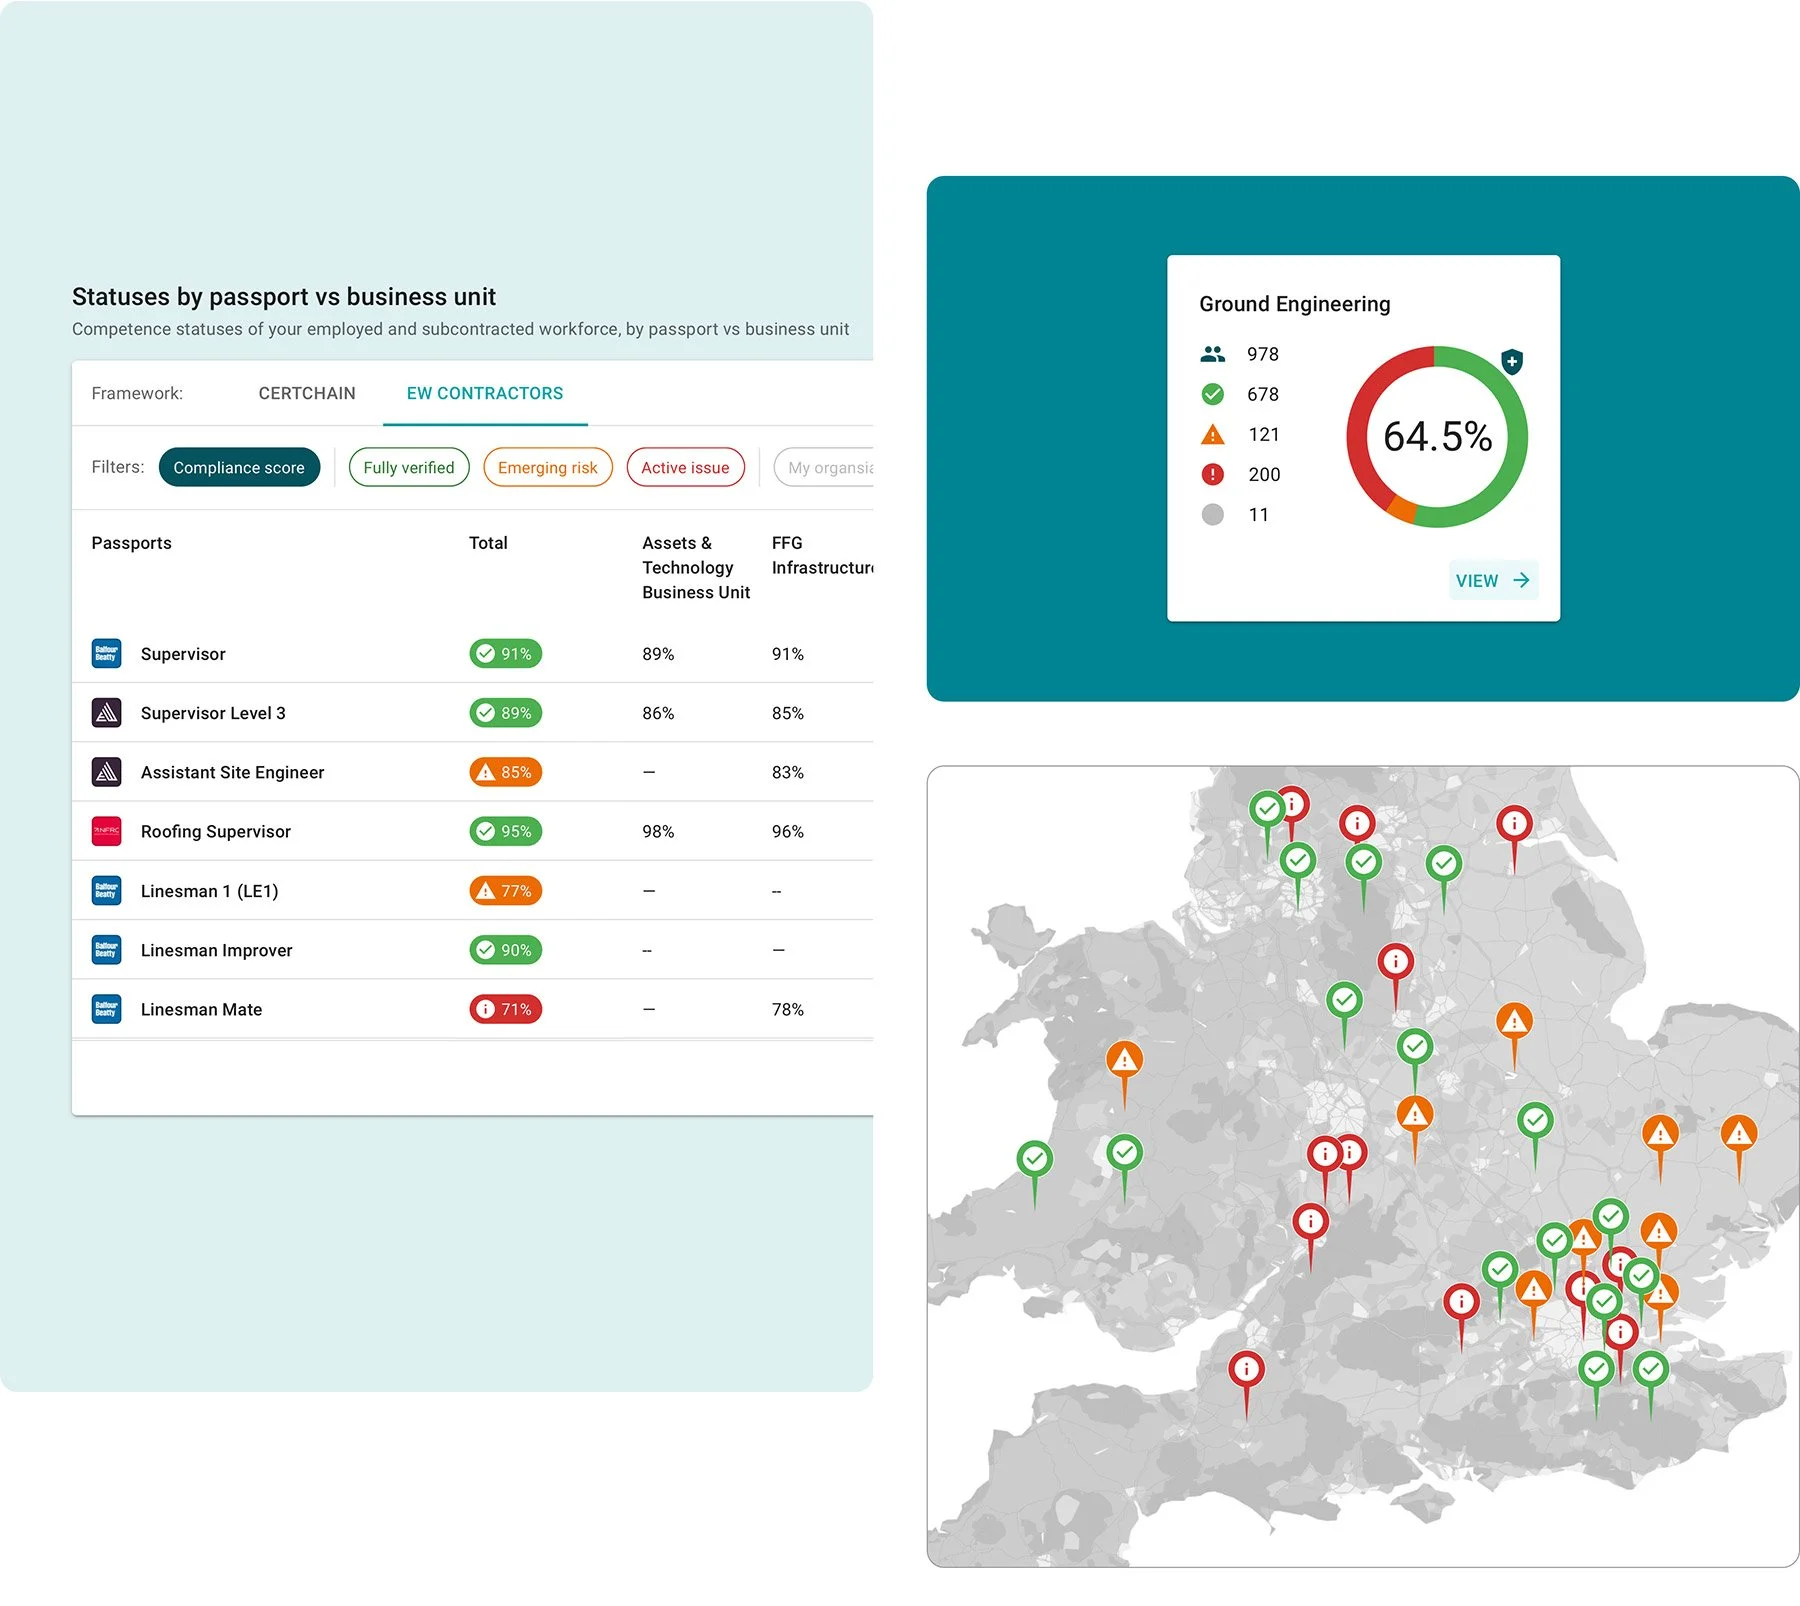Click the green verified check icon beside 678

tap(1213, 394)
